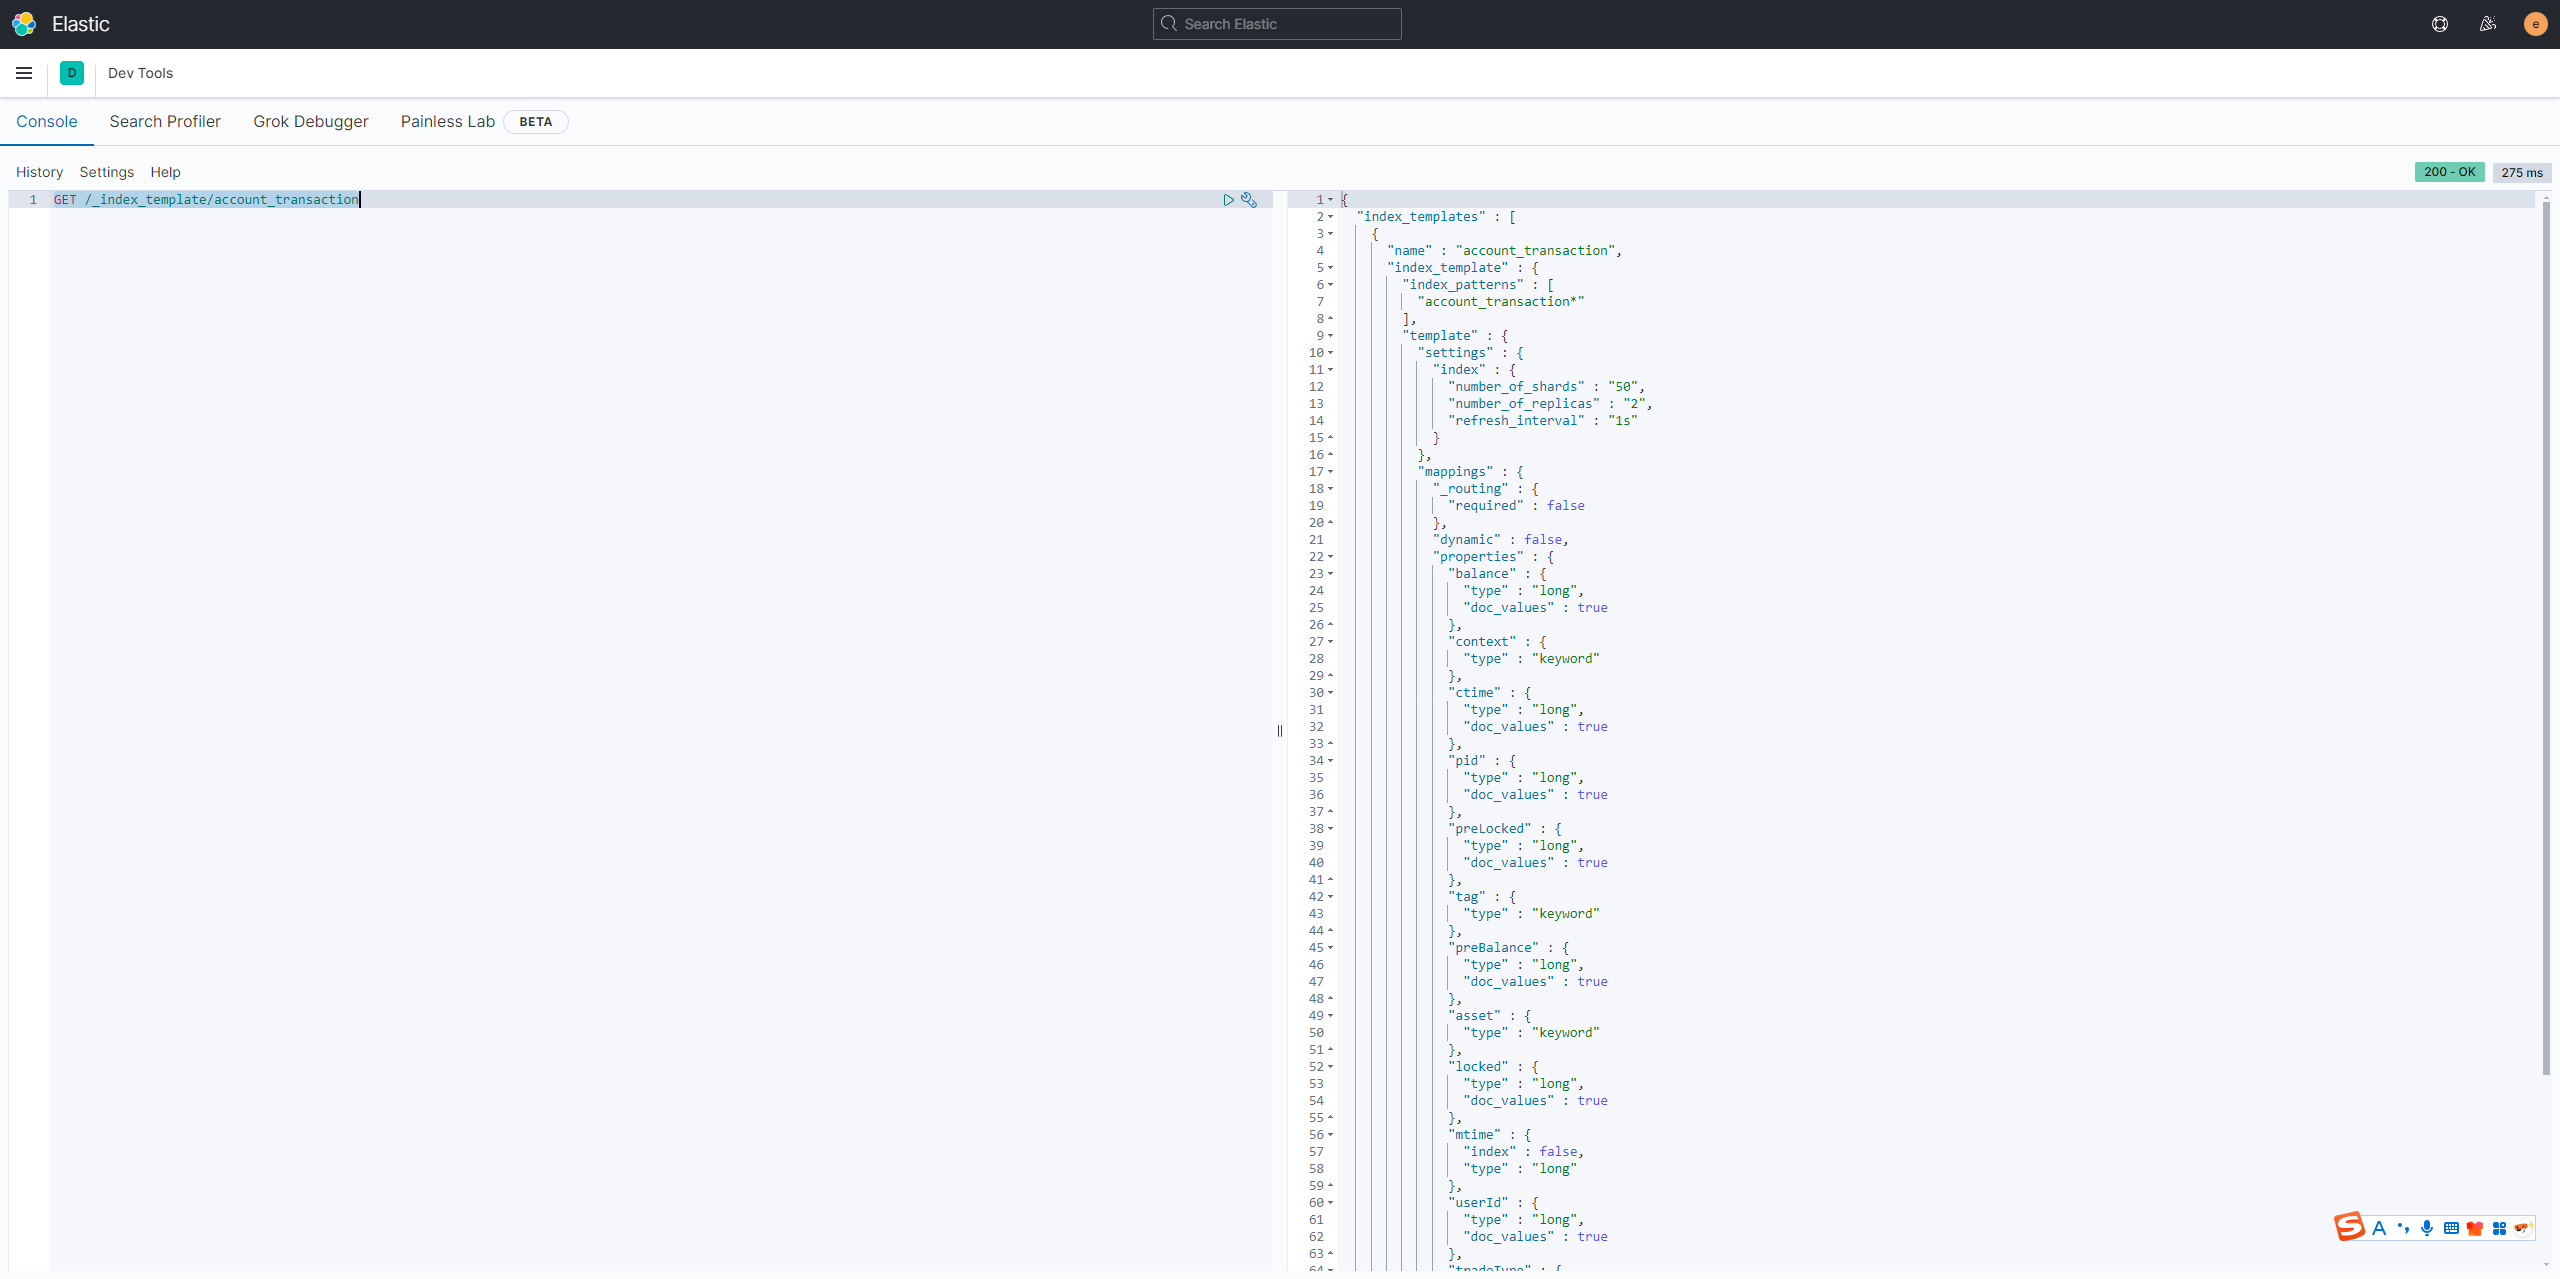
Task: Open the Sogou soft keyboard
Action: coord(2451,1228)
